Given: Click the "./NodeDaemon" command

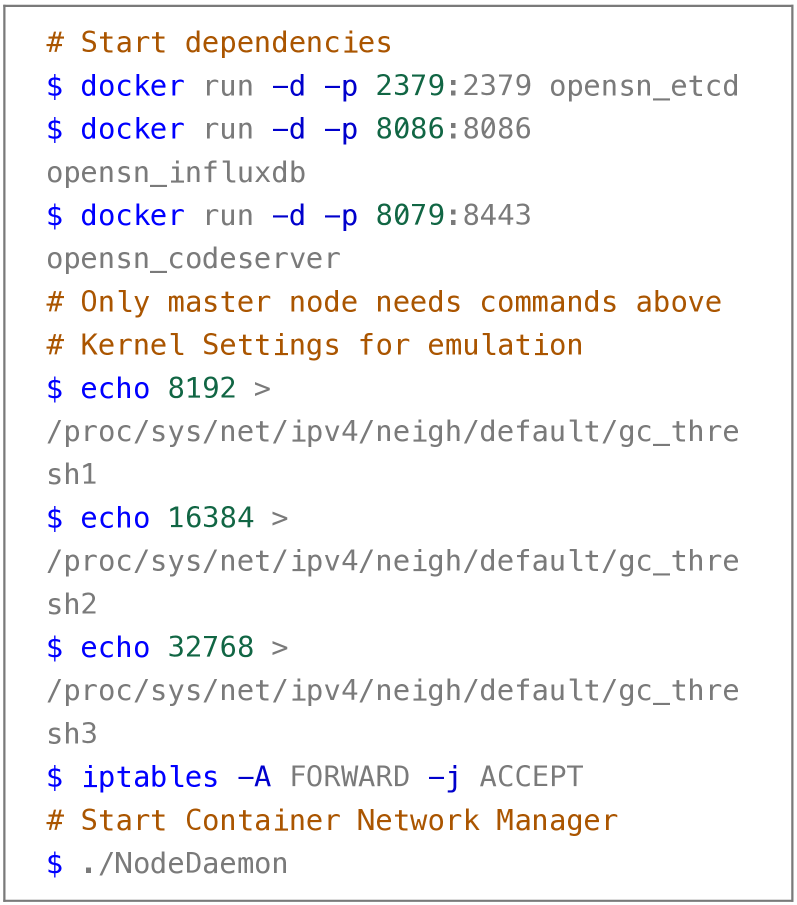Looking at the screenshot, I should pyautogui.click(x=185, y=863).
